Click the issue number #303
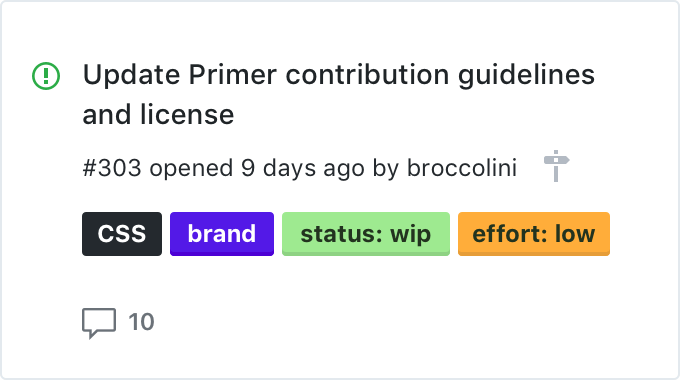Screen dimensions: 680x380 (x=112, y=168)
